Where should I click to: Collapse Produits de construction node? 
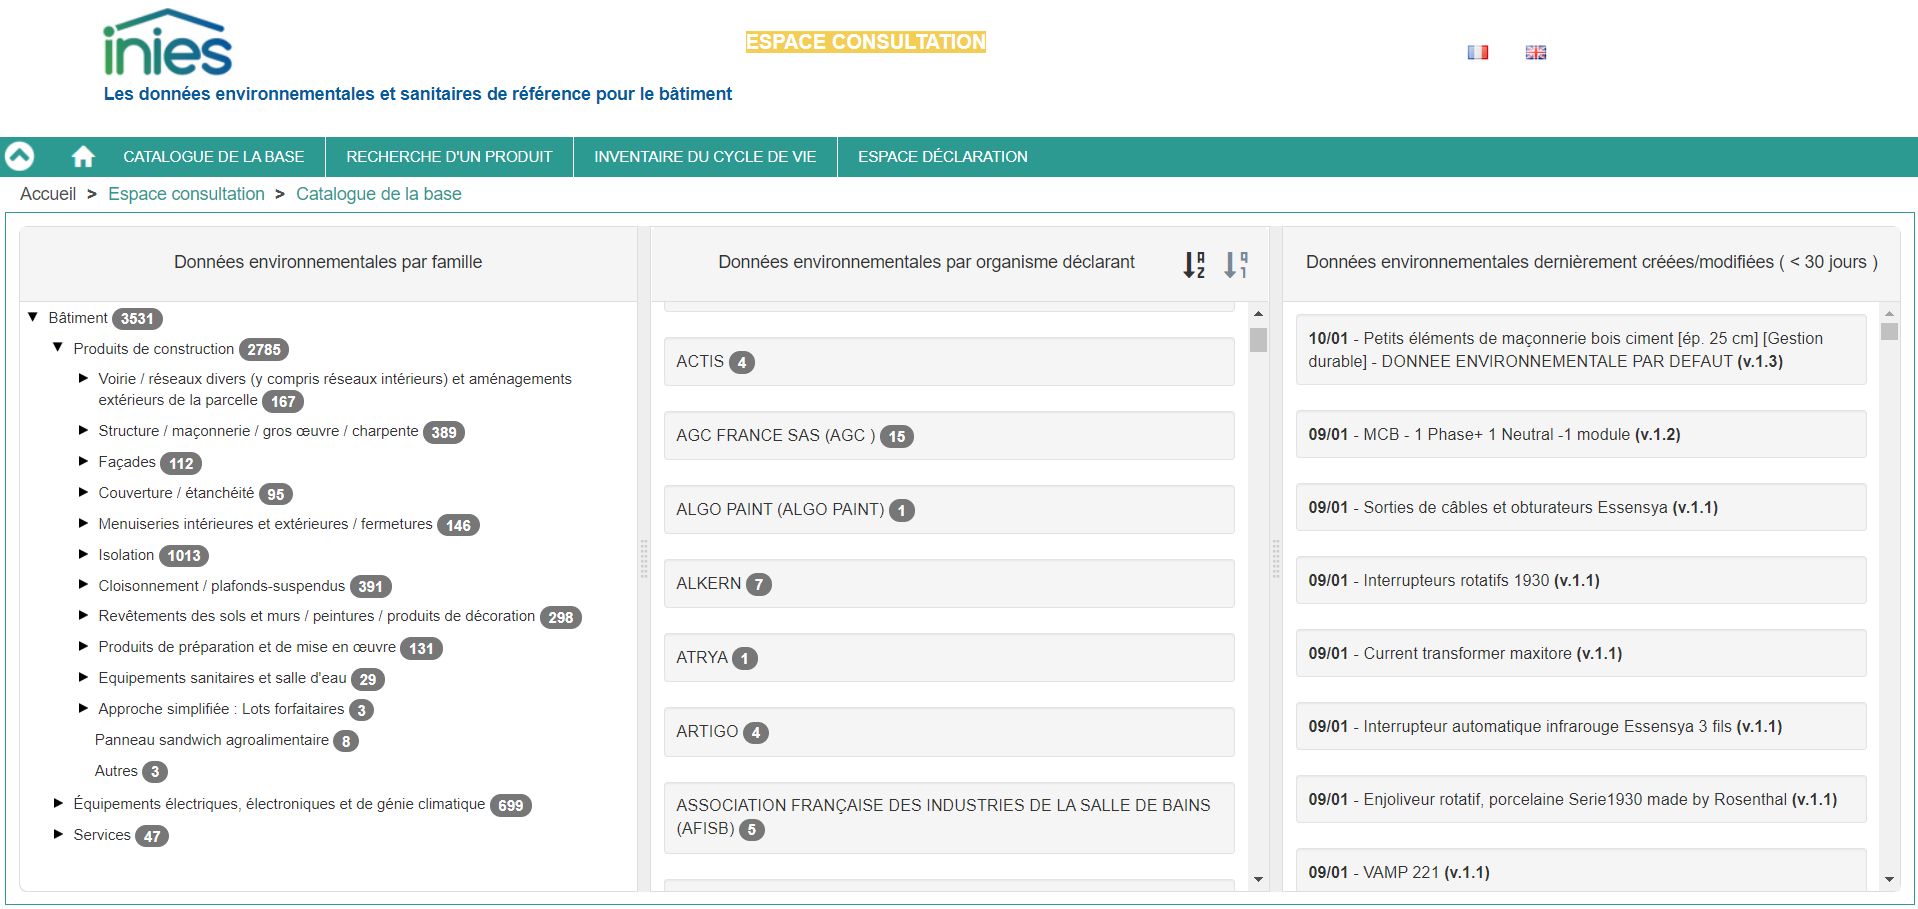58,348
